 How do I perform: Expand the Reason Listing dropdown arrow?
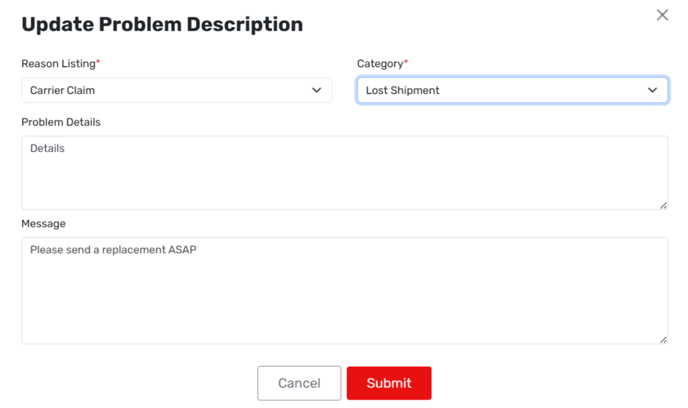click(x=317, y=90)
